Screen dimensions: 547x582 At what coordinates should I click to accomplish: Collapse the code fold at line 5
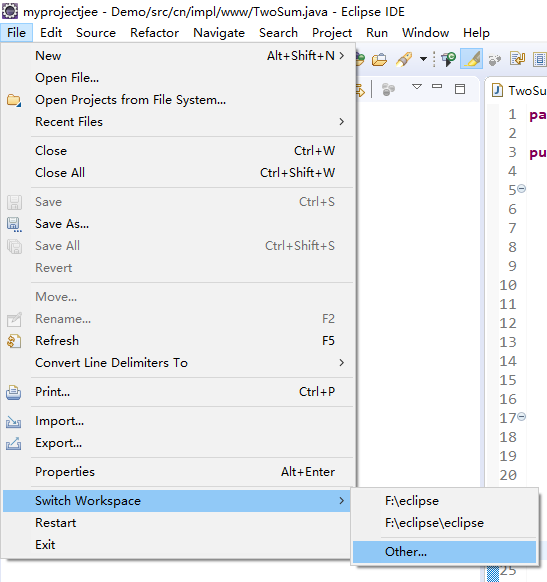(x=521, y=189)
